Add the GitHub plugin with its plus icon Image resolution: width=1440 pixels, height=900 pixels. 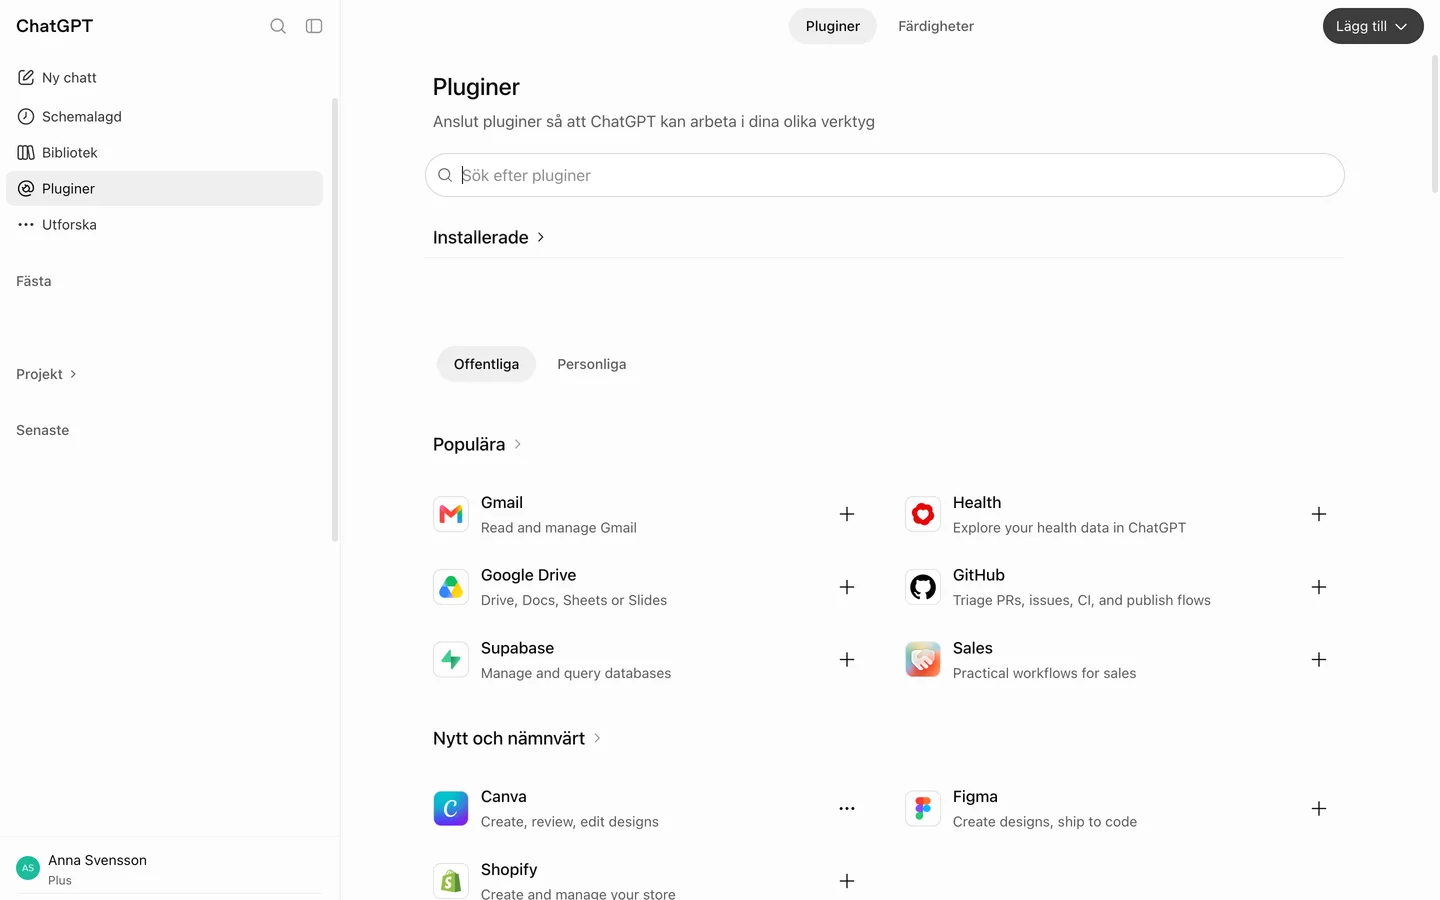tap(1319, 587)
